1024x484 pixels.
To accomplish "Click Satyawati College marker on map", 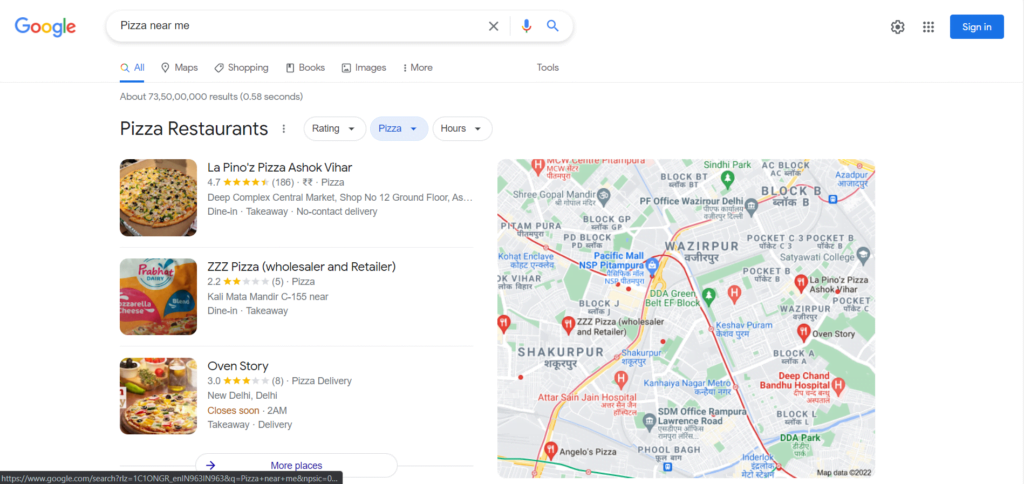I will tap(863, 254).
